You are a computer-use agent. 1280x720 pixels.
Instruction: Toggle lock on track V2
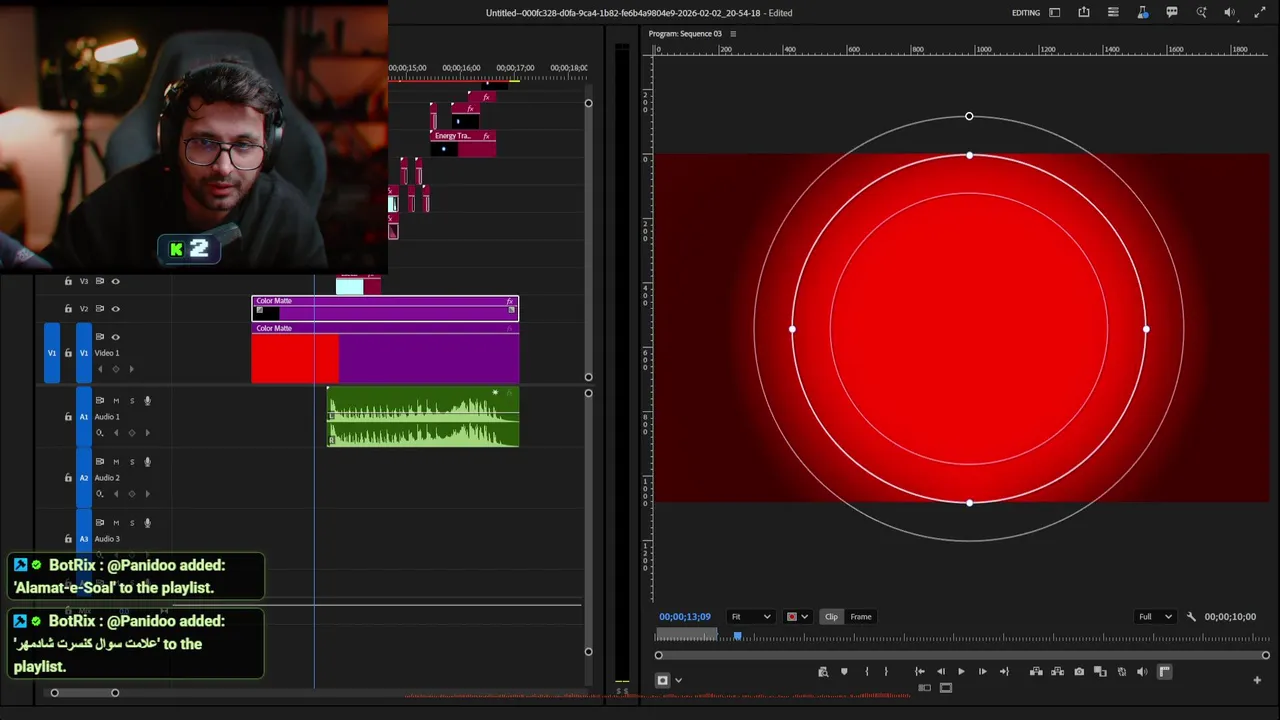point(68,309)
